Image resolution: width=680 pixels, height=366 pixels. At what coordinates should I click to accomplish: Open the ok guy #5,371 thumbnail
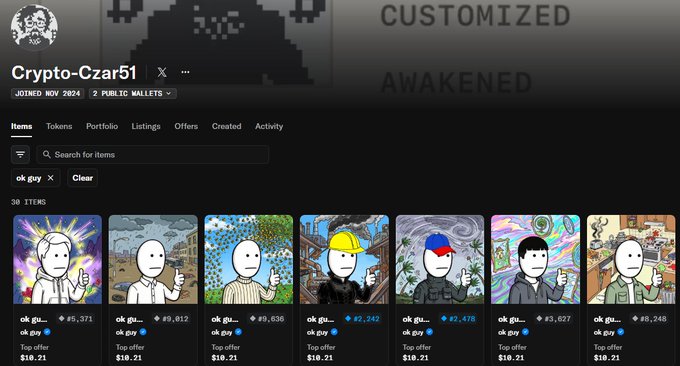58,259
